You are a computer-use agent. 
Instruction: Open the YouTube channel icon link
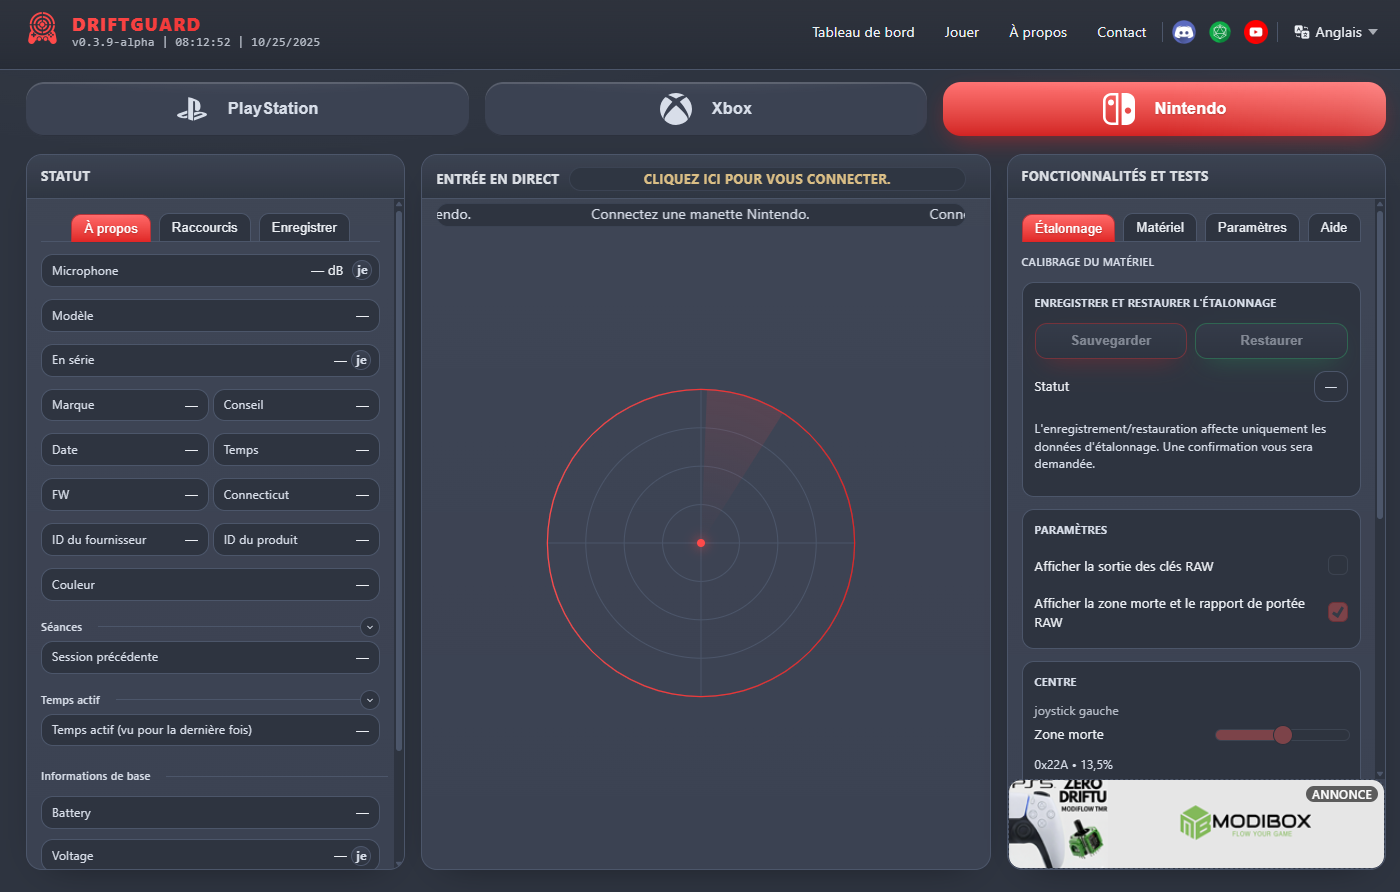[x=1255, y=32]
